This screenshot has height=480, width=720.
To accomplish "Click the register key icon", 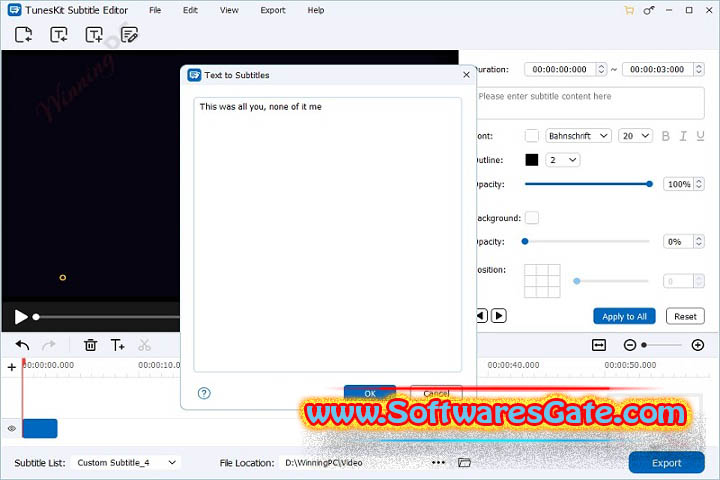I will (649, 10).
